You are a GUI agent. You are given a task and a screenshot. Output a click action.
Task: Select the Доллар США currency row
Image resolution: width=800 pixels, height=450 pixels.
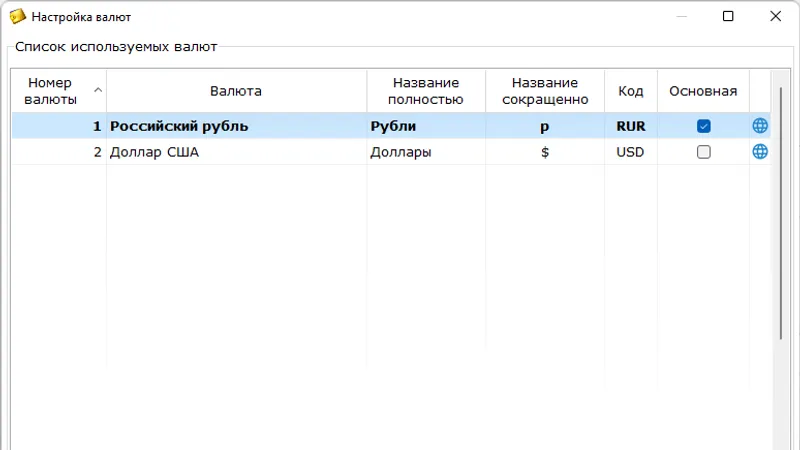(236, 152)
